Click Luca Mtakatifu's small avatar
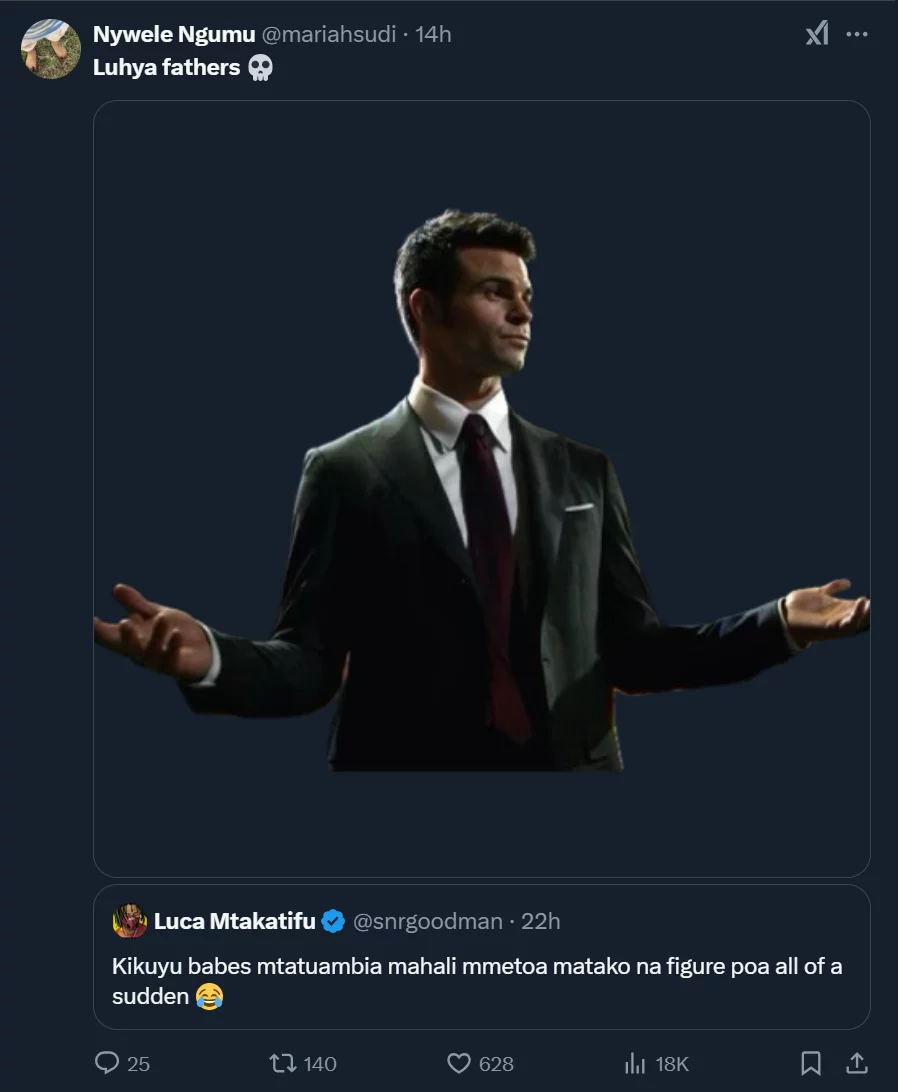Viewport: 898px width, 1092px height. (130, 921)
